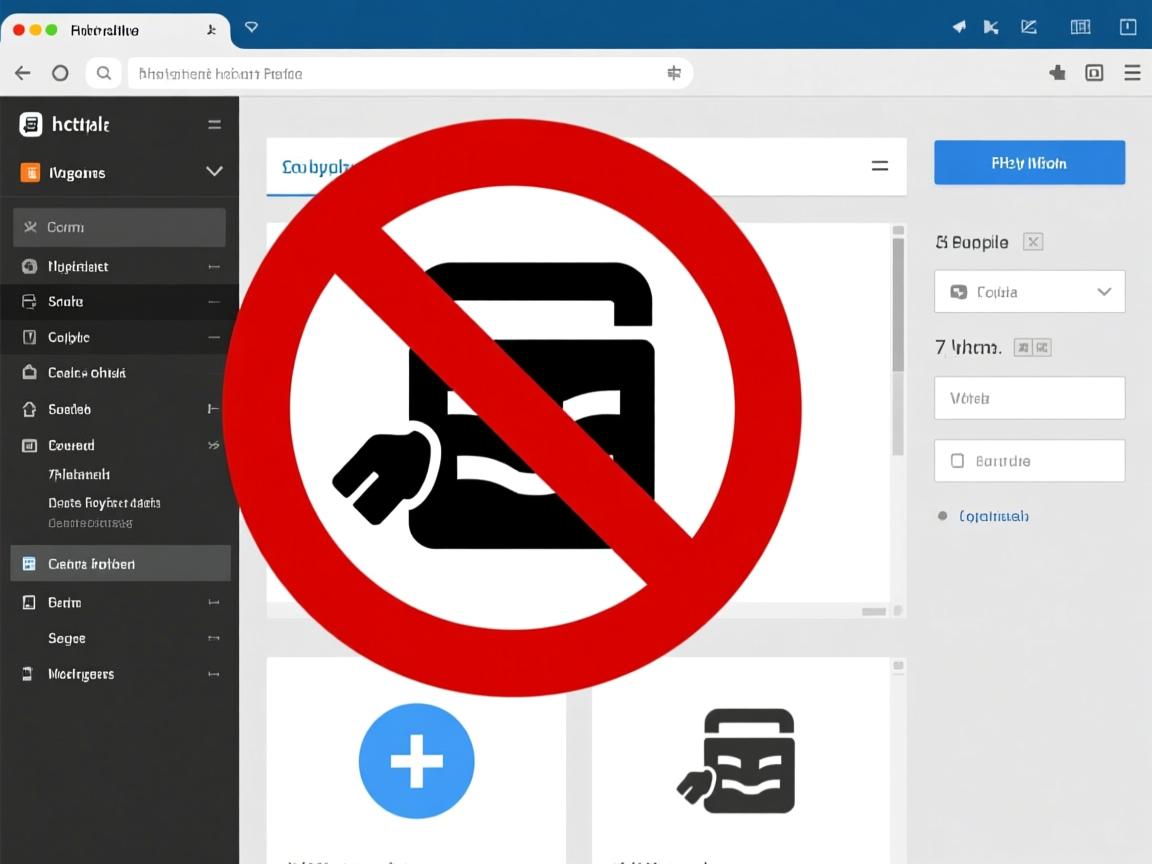Select the Soala sidebar menu item

(x=66, y=301)
